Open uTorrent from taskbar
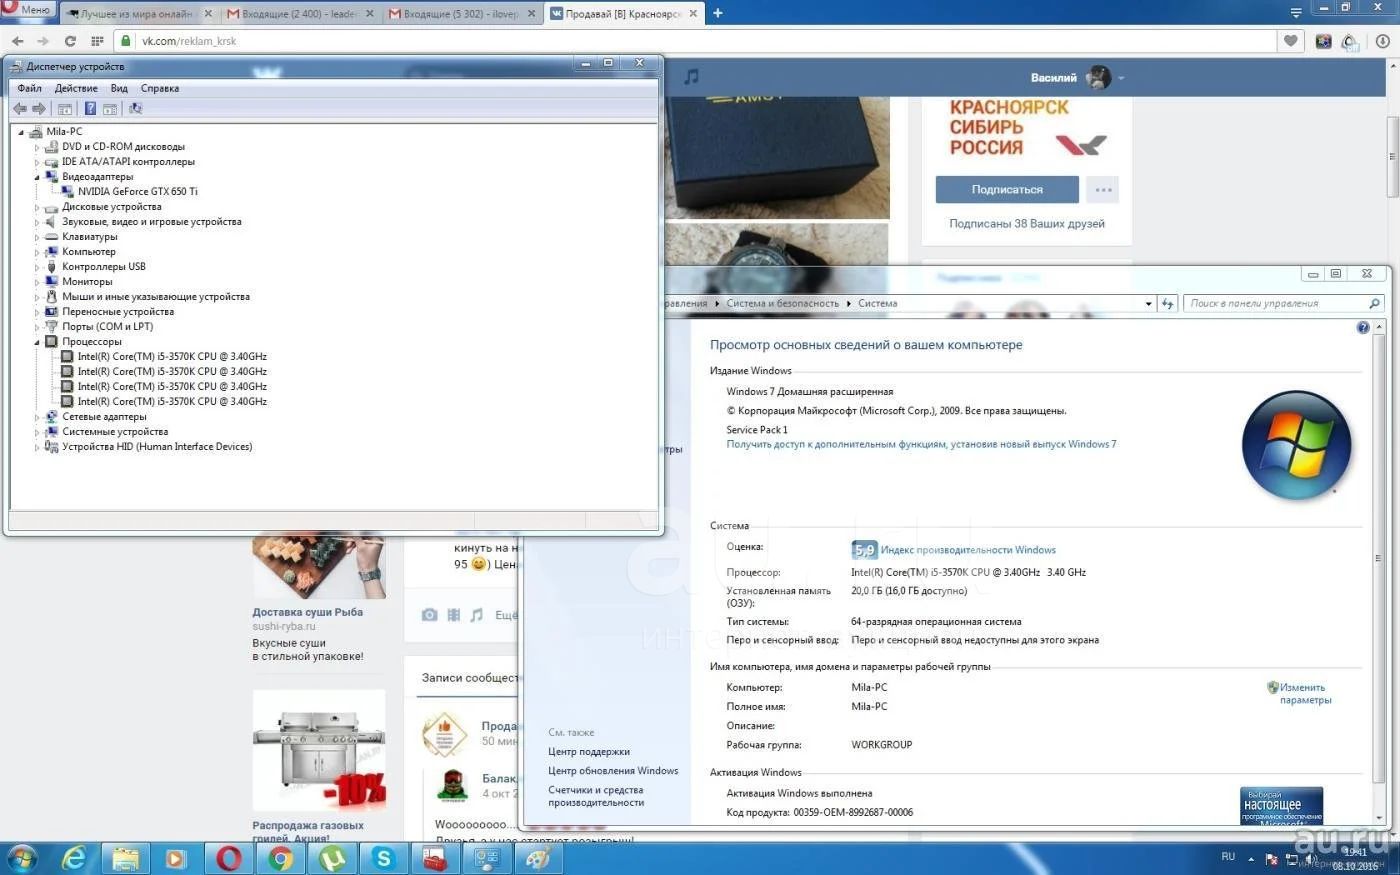 [x=332, y=858]
